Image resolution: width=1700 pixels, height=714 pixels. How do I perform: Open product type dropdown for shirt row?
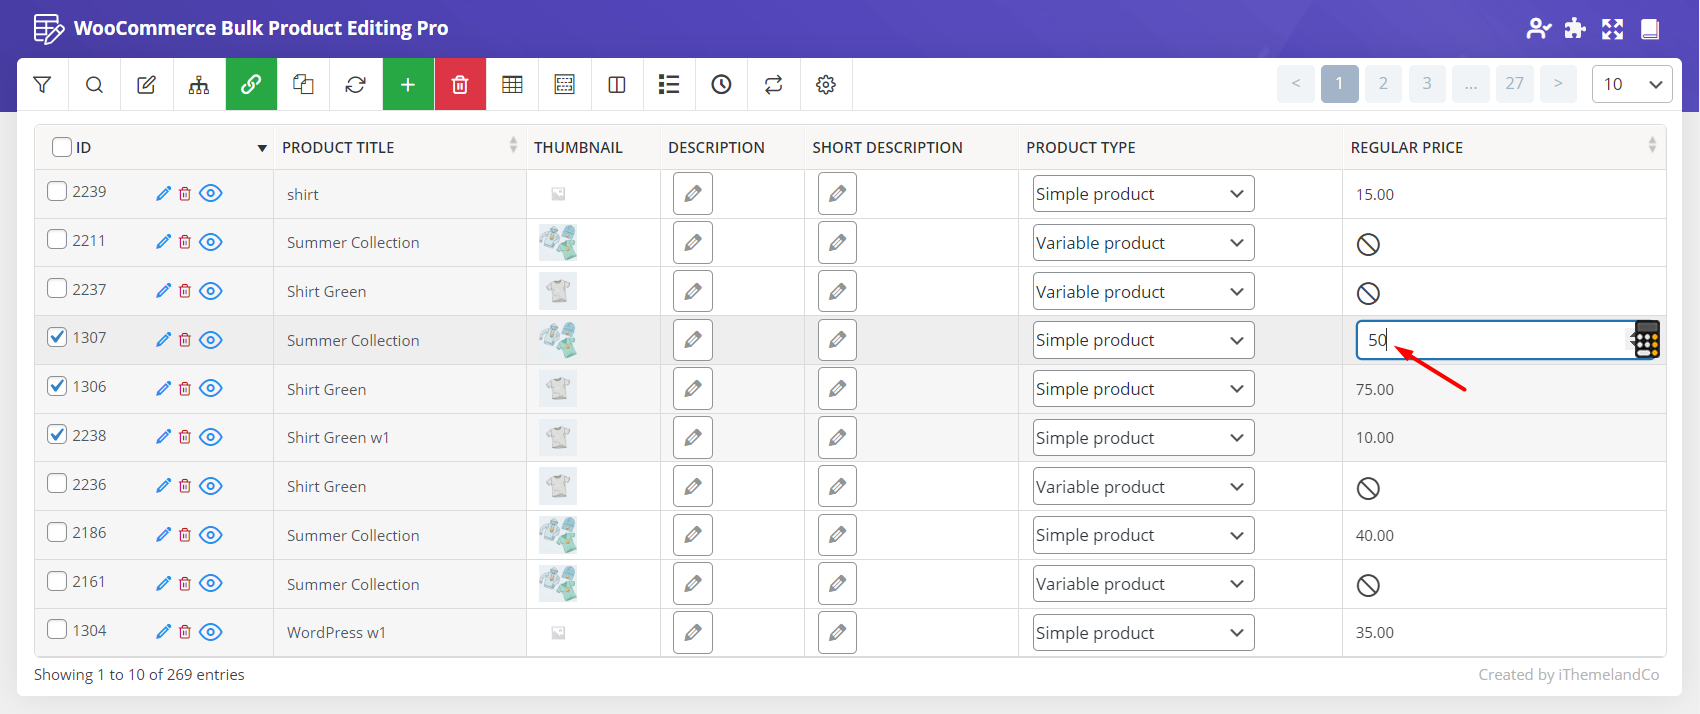(x=1142, y=194)
